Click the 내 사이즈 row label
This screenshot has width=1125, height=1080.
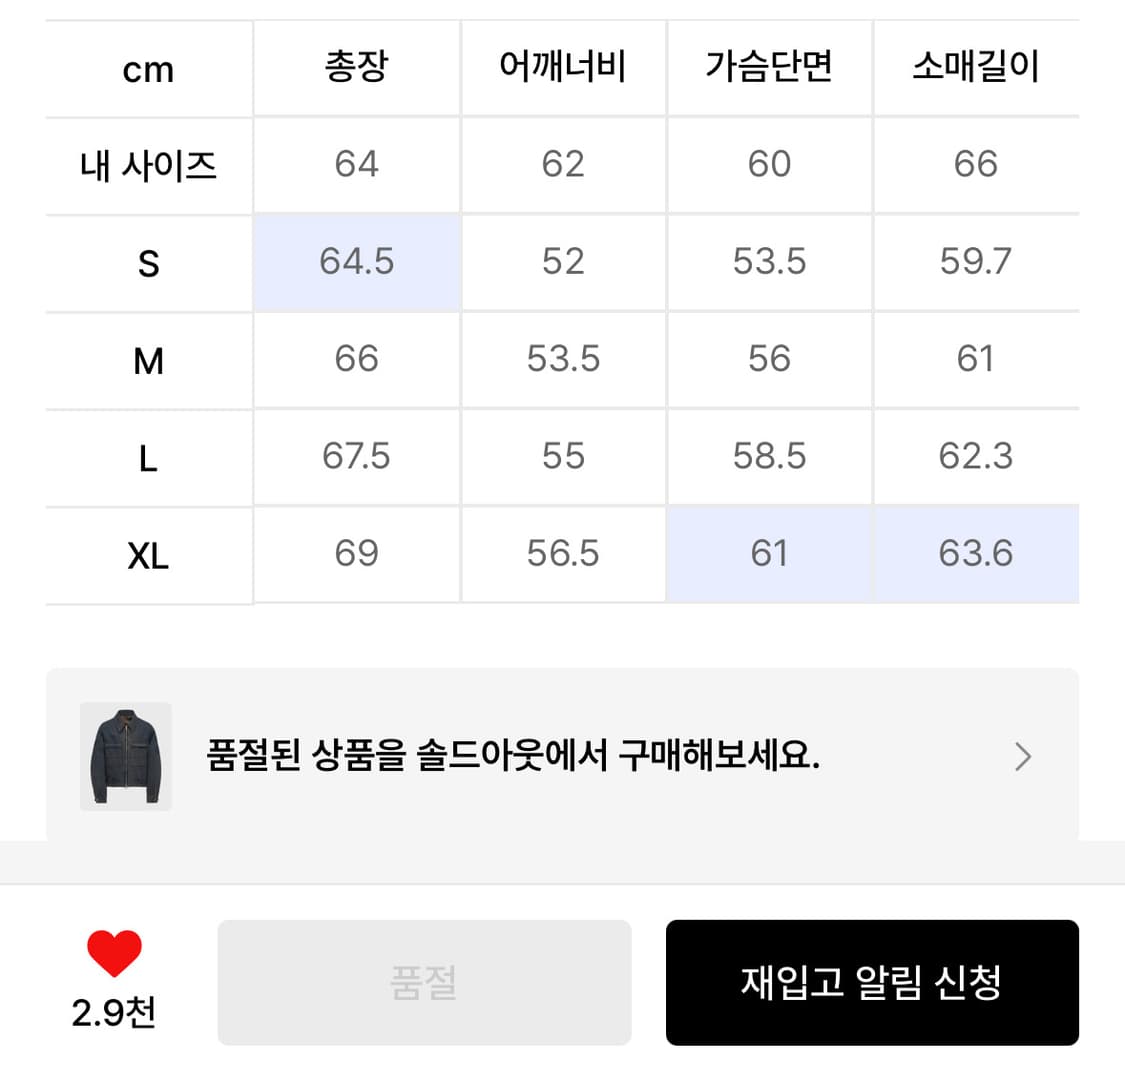[x=148, y=165]
